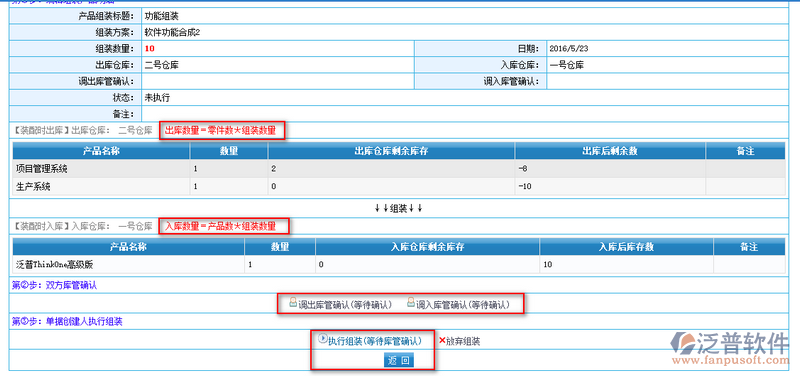The image size is (800, 376).
Task: Click the date value 2016/5/23
Action: coord(569,49)
